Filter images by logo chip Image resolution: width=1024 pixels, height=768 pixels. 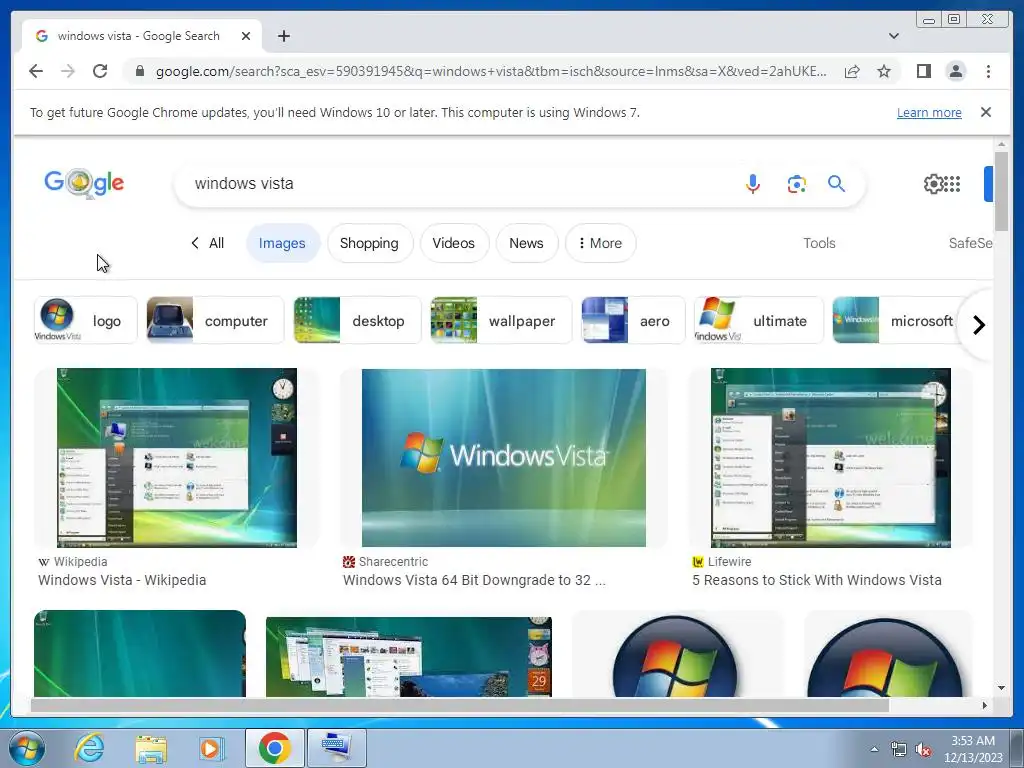[86, 320]
